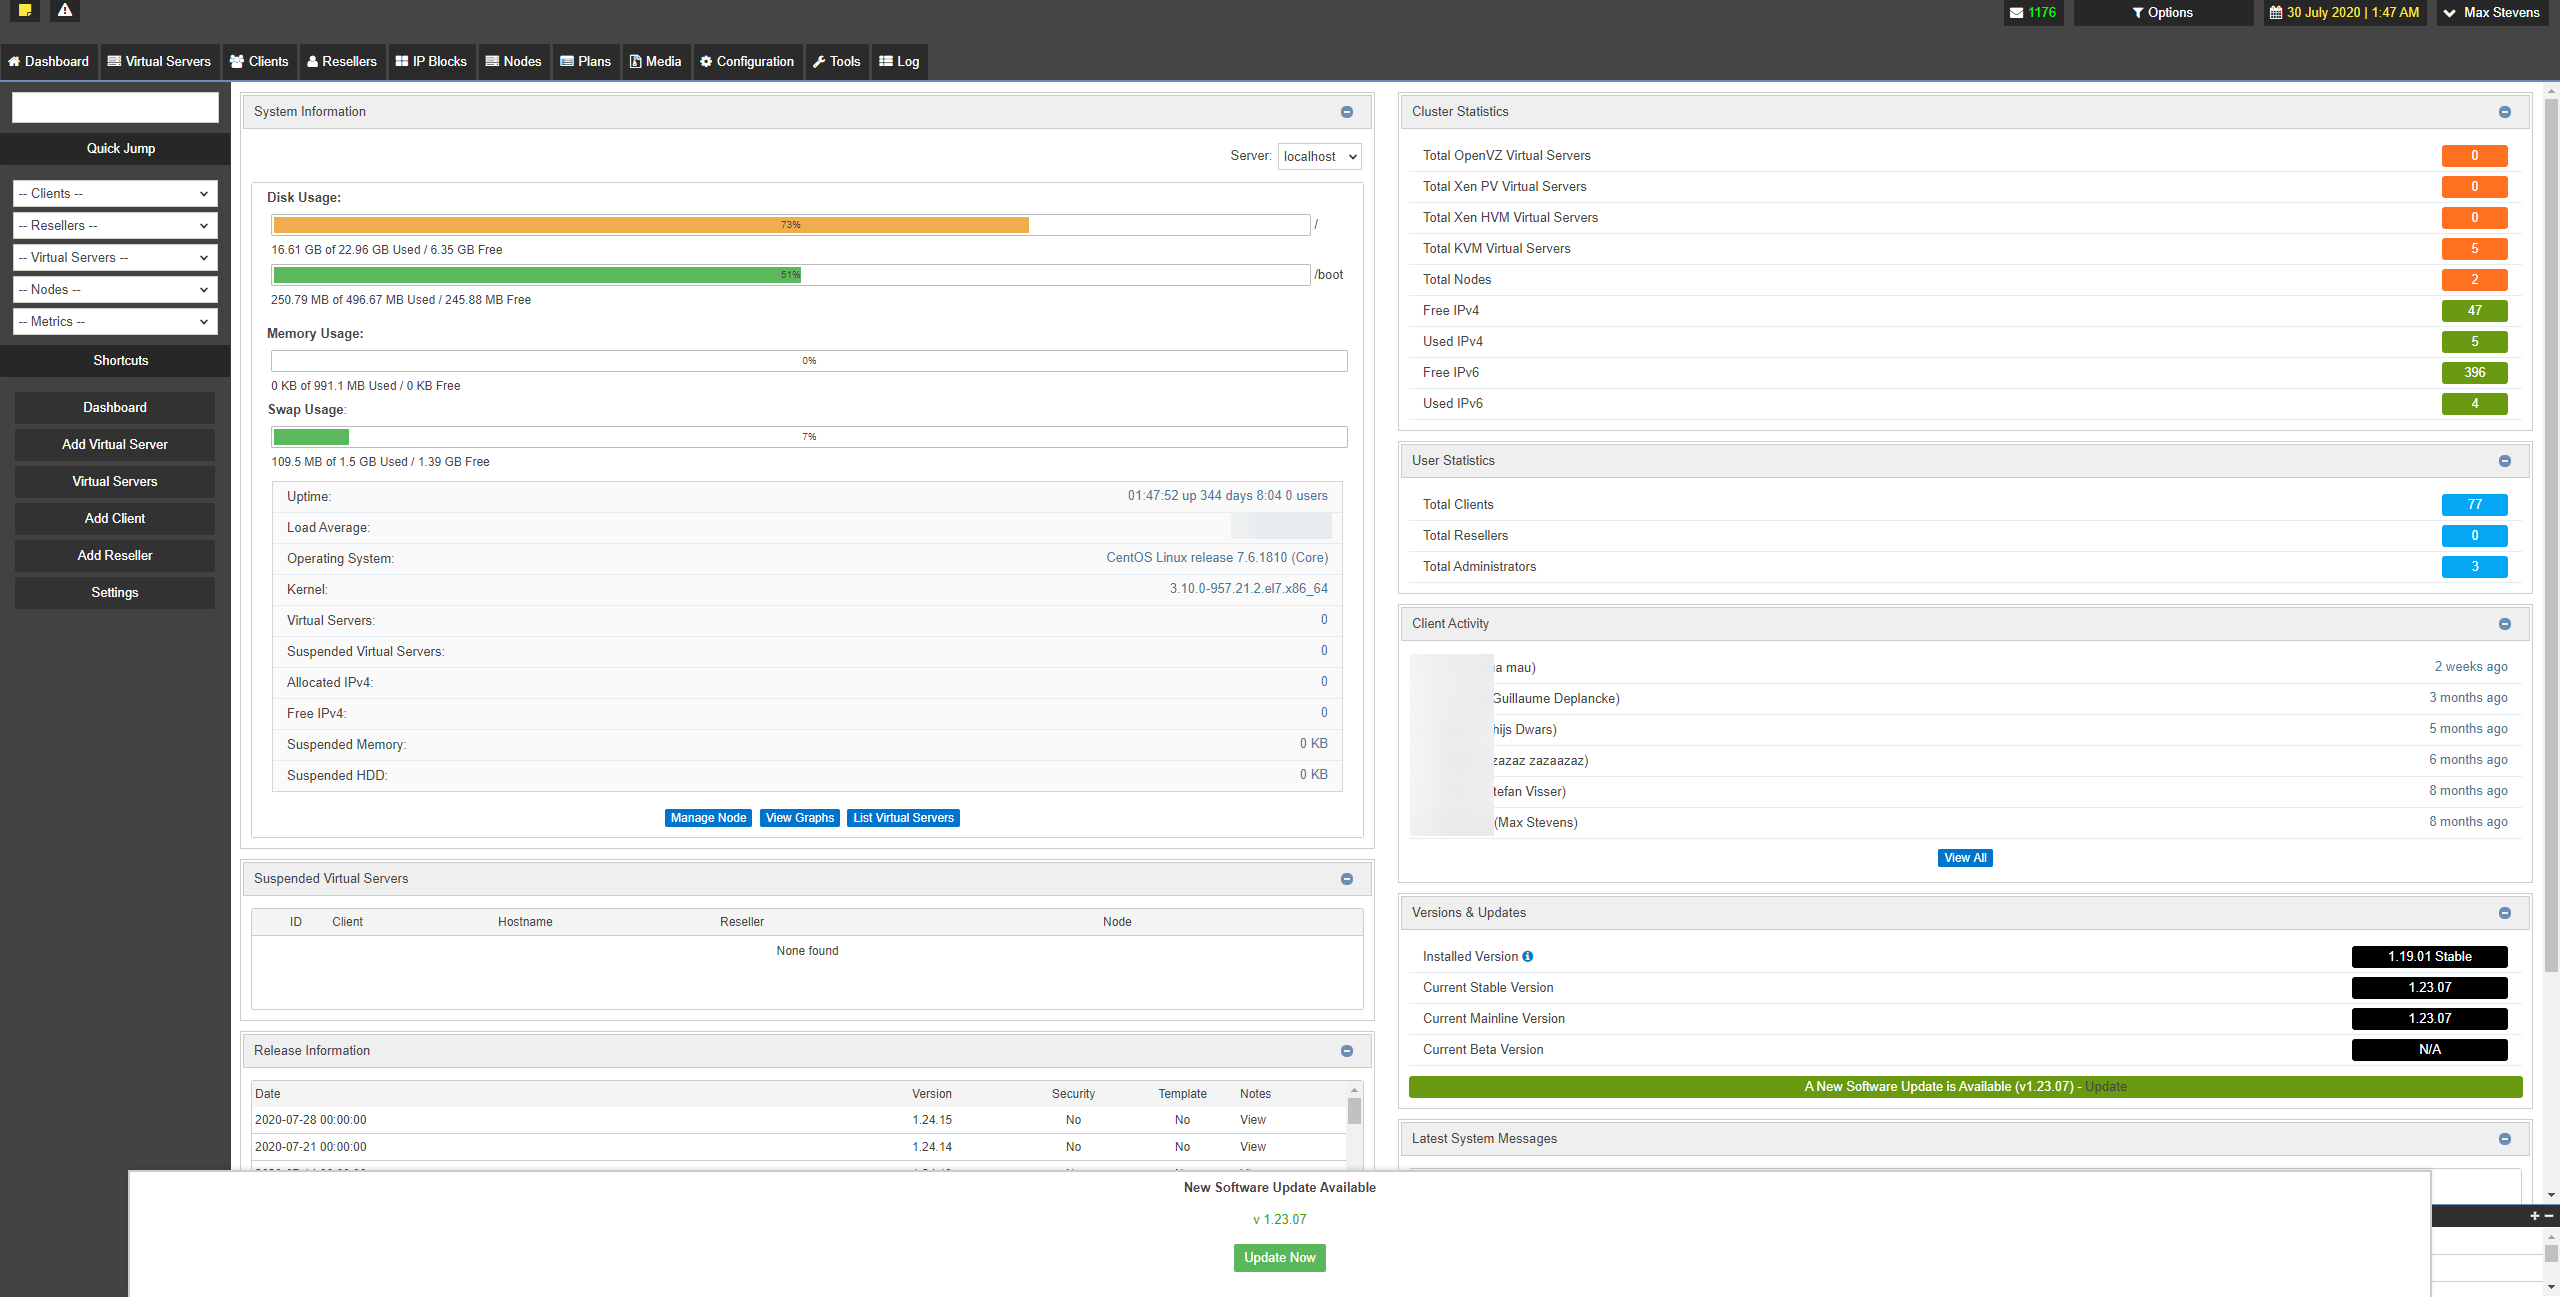Viewport: 2560px width, 1297px height.
Task: Collapse the Versions & Updates panel
Action: (2505, 913)
